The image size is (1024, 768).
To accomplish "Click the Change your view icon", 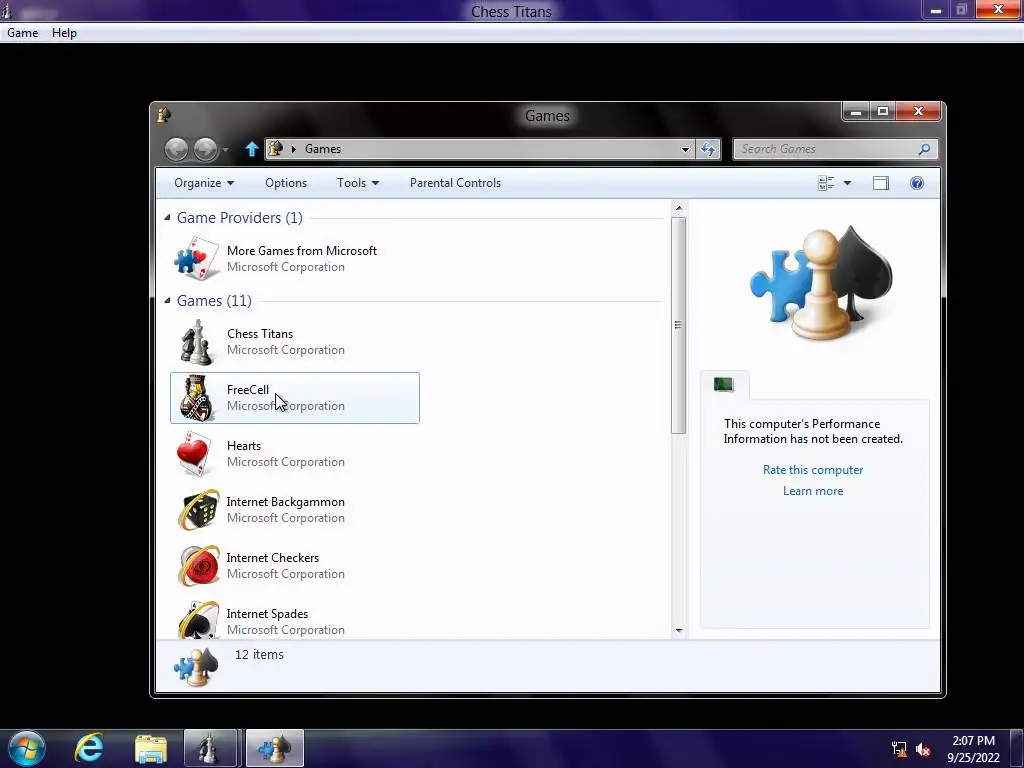I will (826, 184).
